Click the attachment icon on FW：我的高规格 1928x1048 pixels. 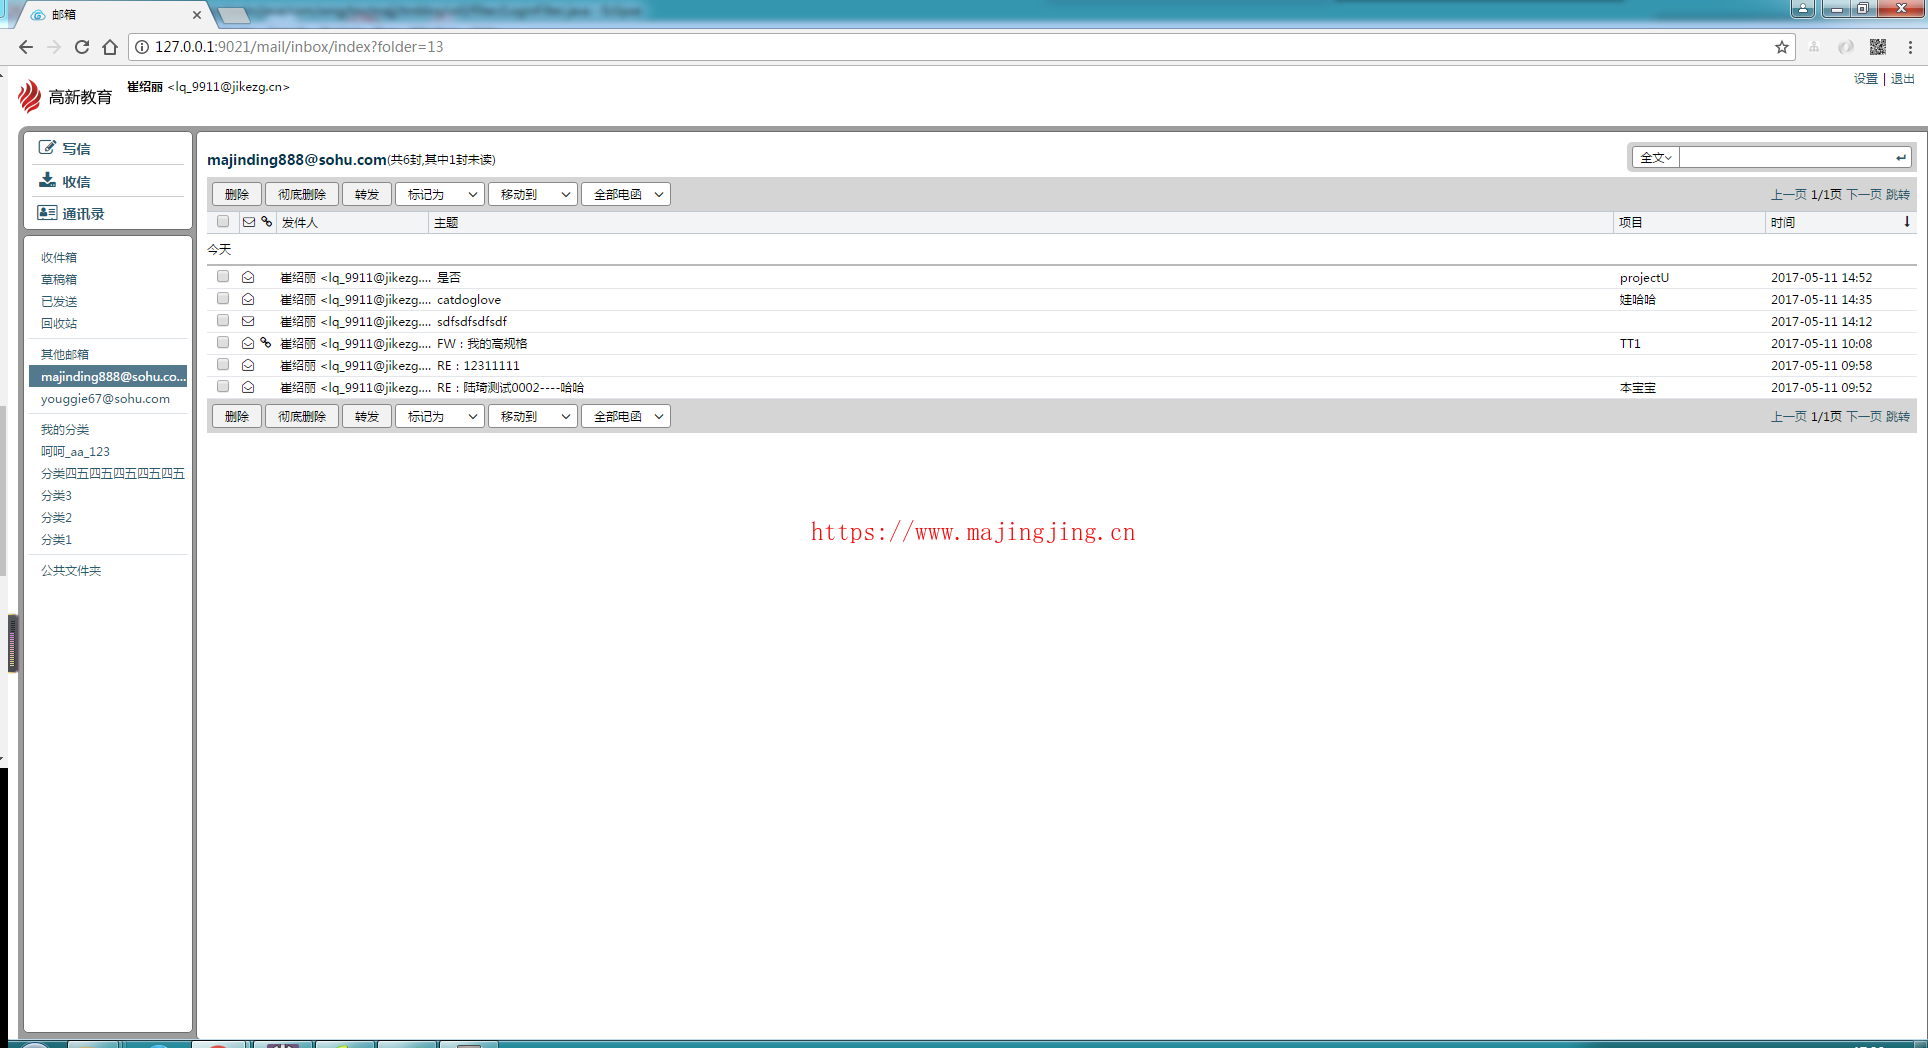pyautogui.click(x=266, y=343)
